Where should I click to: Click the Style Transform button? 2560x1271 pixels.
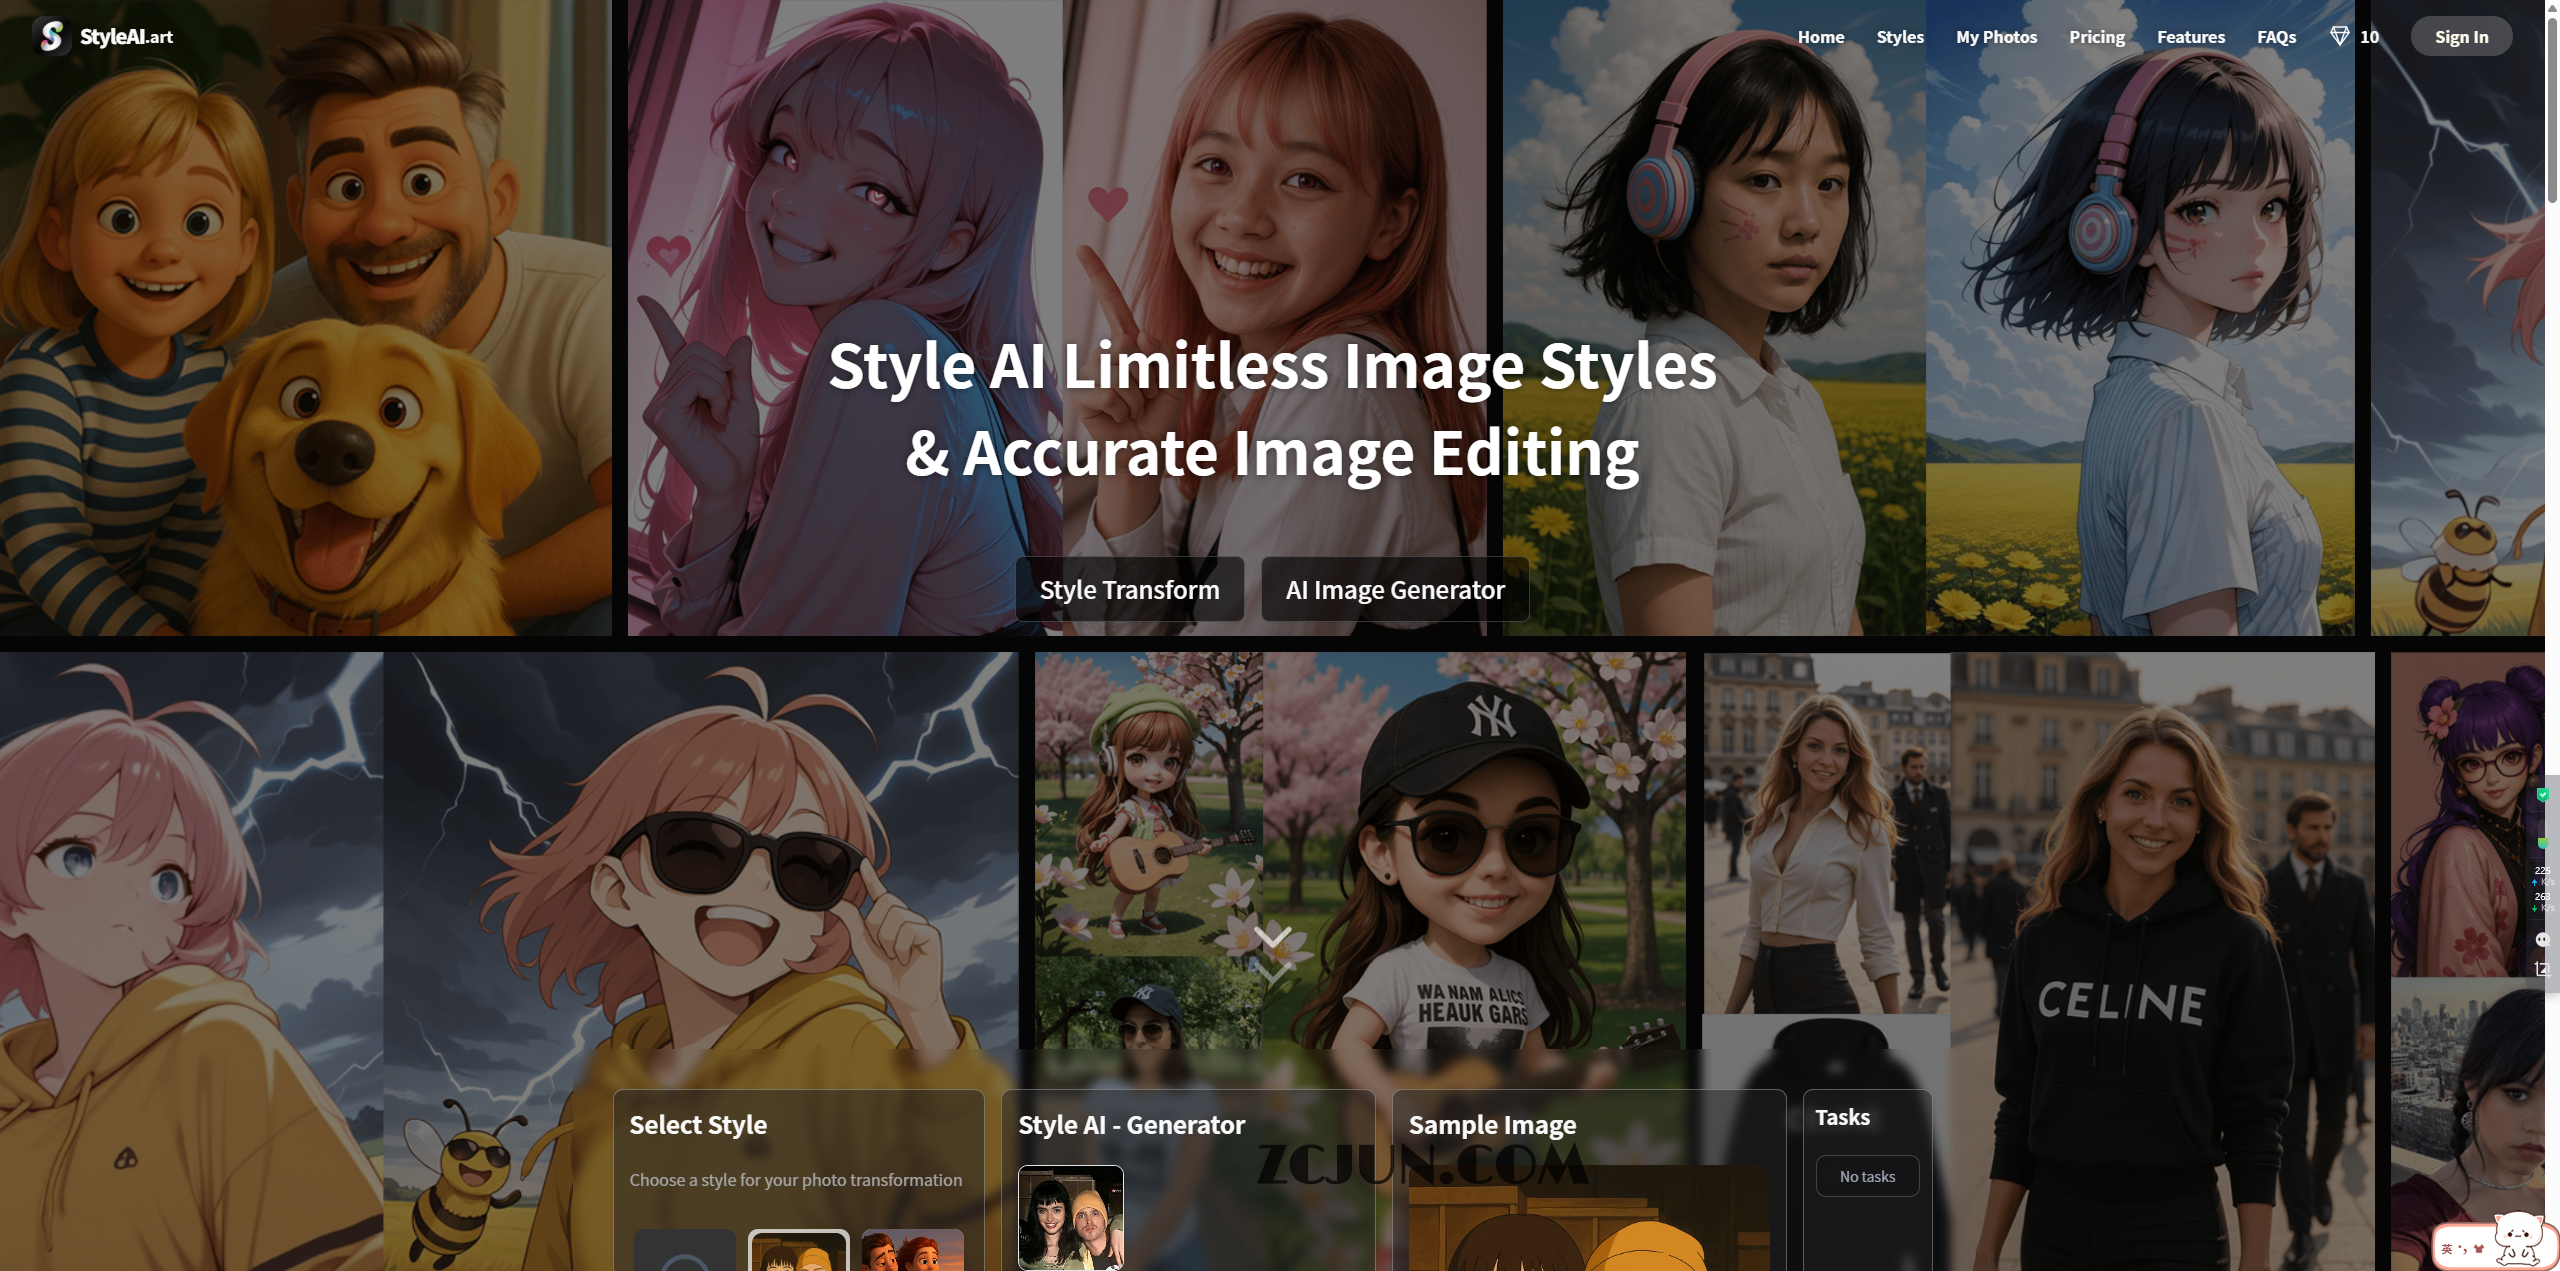[1129, 590]
